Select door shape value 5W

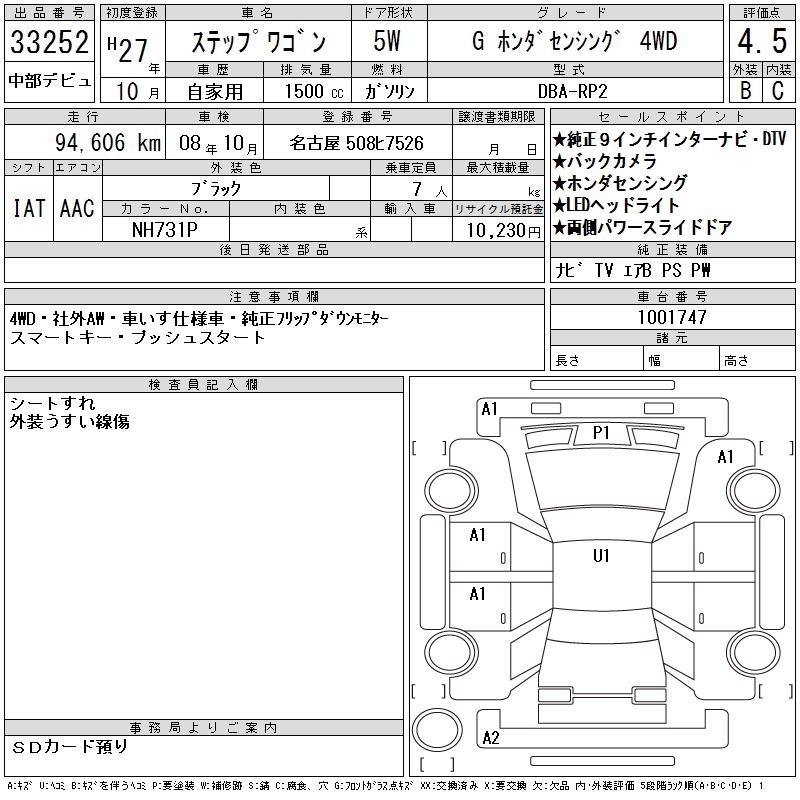387,41
